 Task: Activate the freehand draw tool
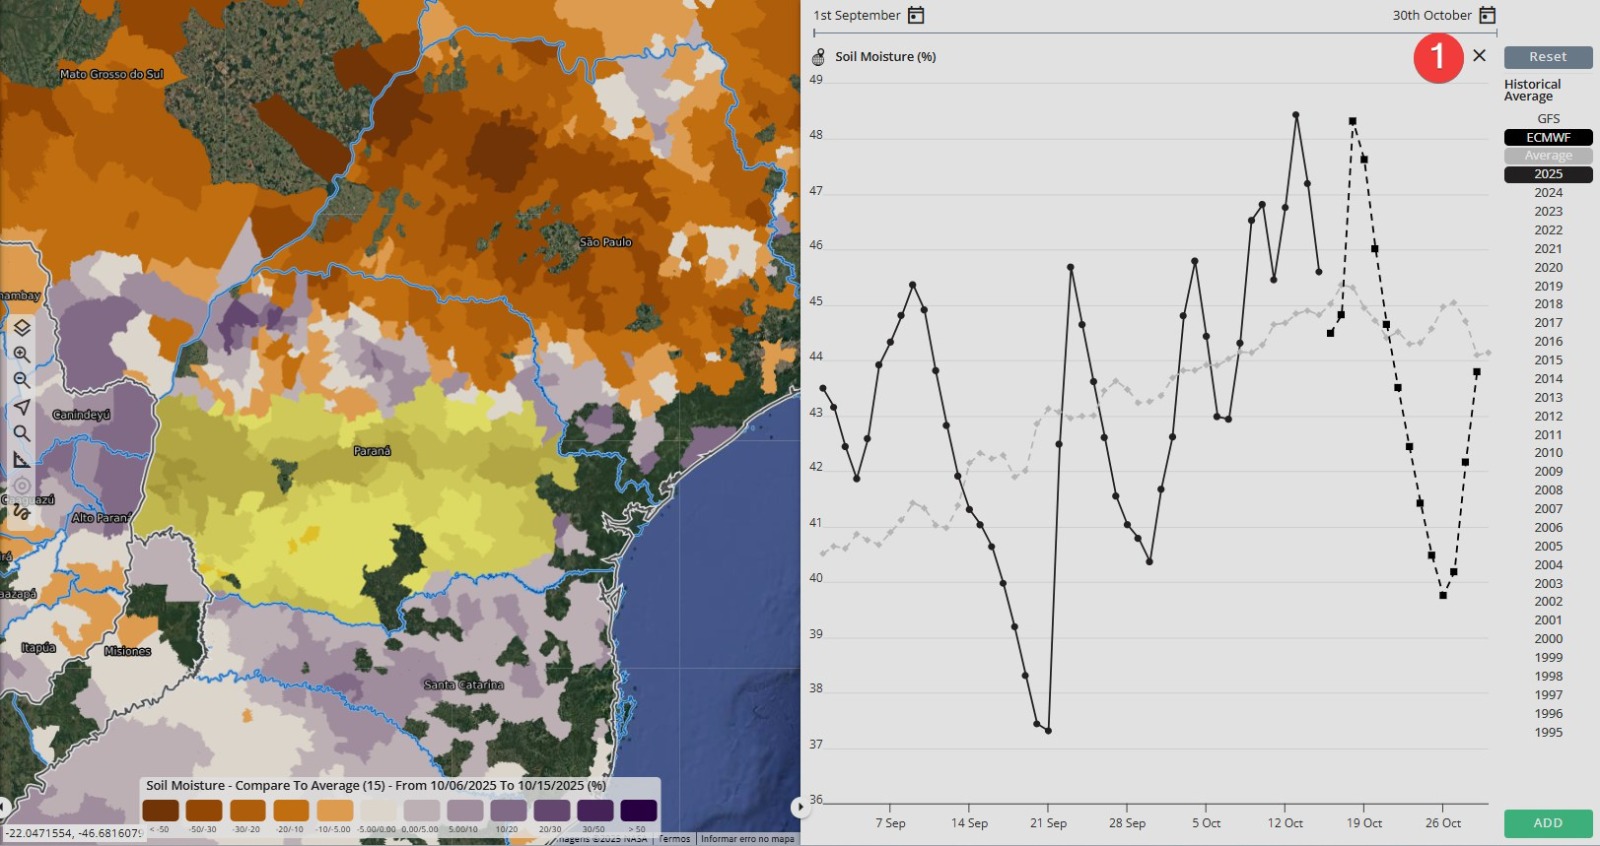[x=22, y=512]
